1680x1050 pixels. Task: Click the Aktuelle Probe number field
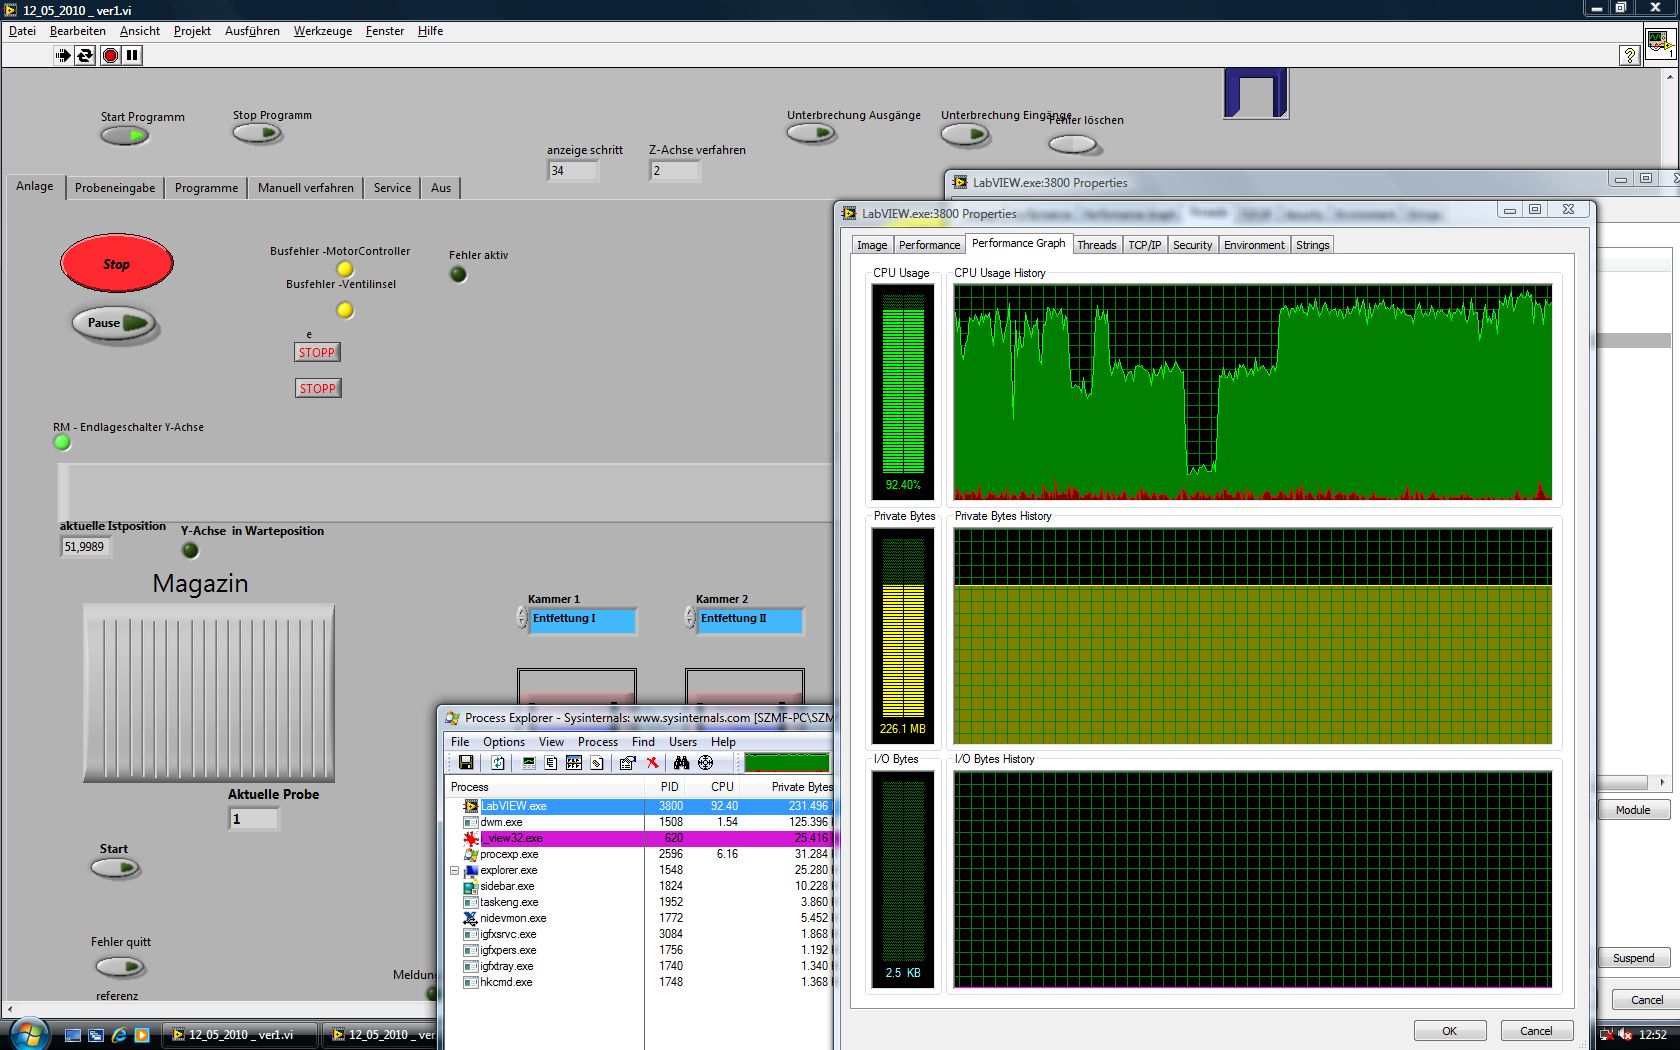tap(254, 819)
